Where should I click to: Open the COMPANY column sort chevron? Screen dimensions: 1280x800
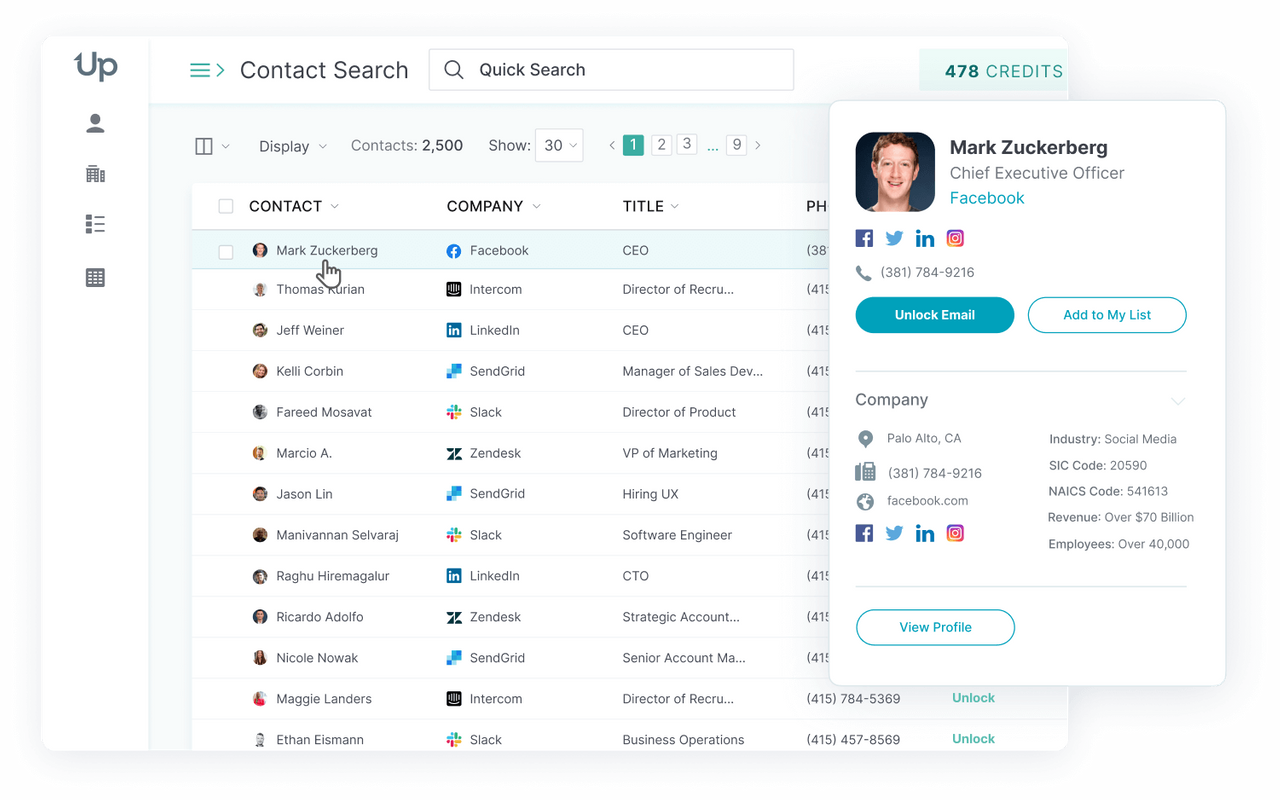coord(537,206)
